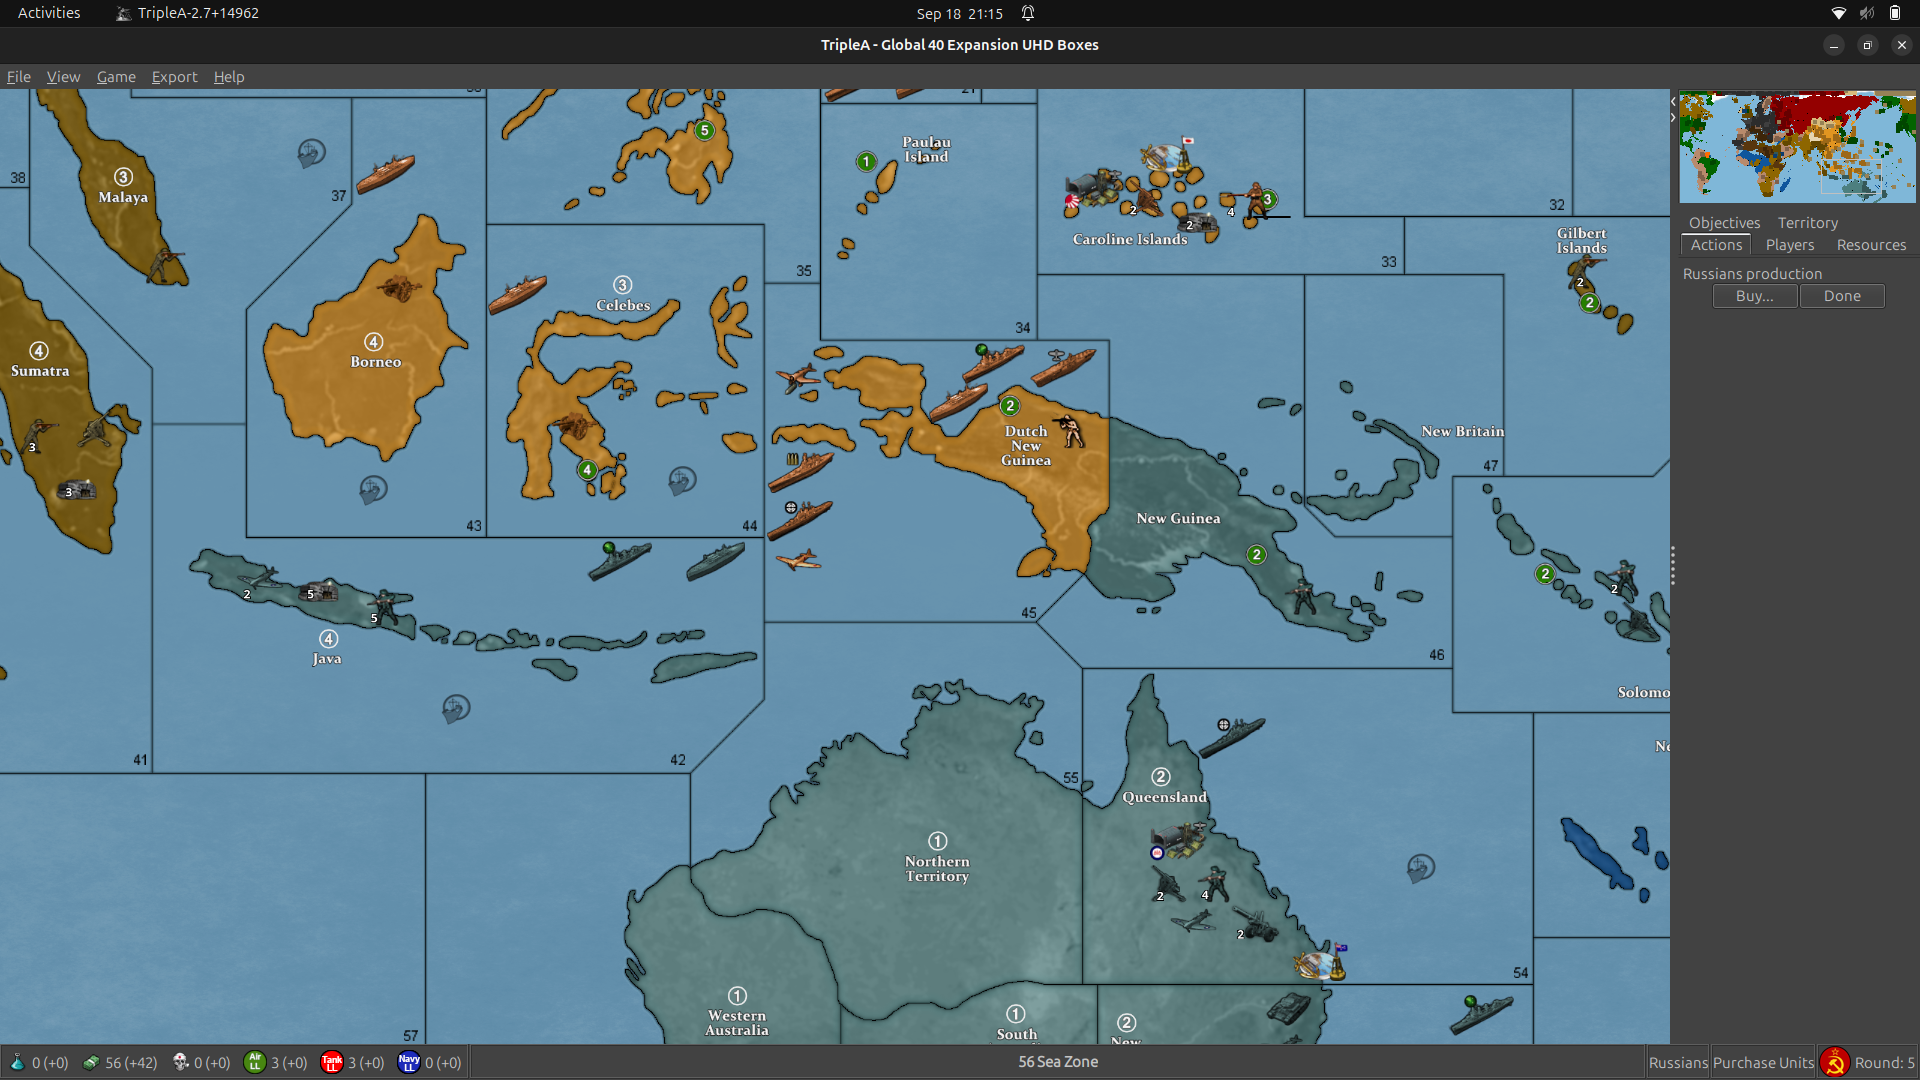The width and height of the screenshot is (1920, 1080).
Task: Click the world minimap thumbnail
Action: 1797,148
